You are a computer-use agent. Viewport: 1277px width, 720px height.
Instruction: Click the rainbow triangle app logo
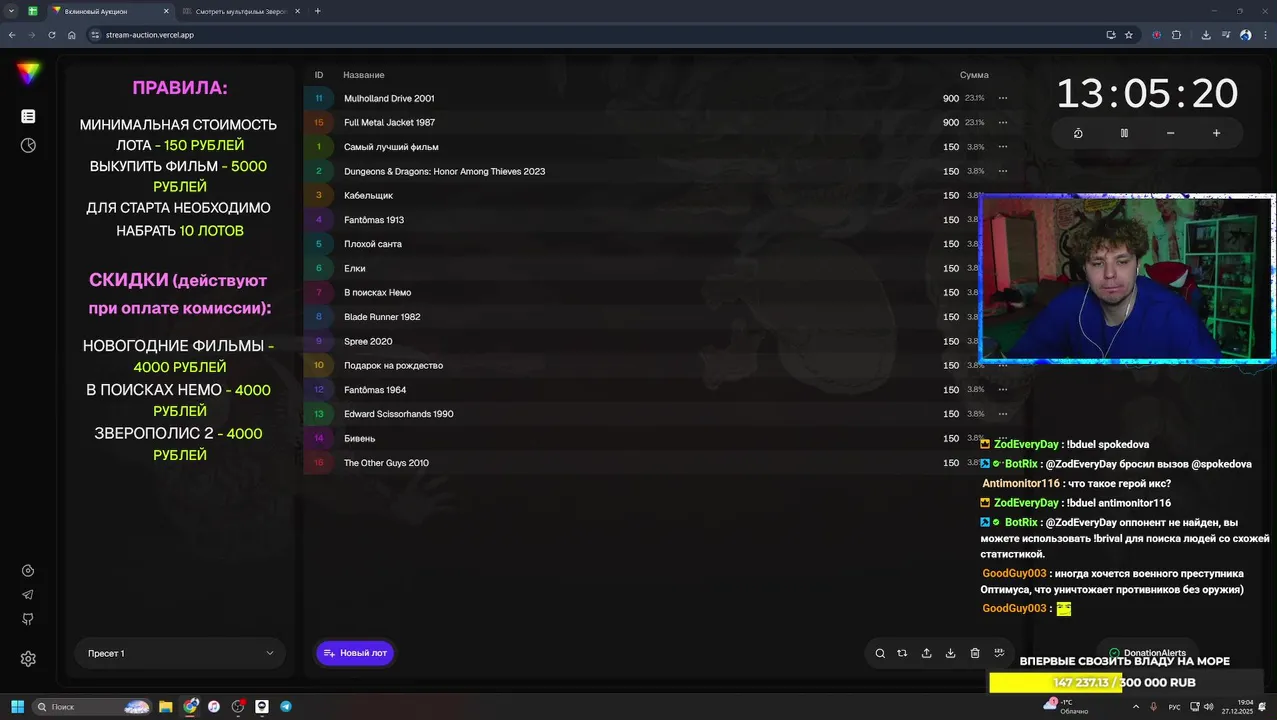coord(28,73)
